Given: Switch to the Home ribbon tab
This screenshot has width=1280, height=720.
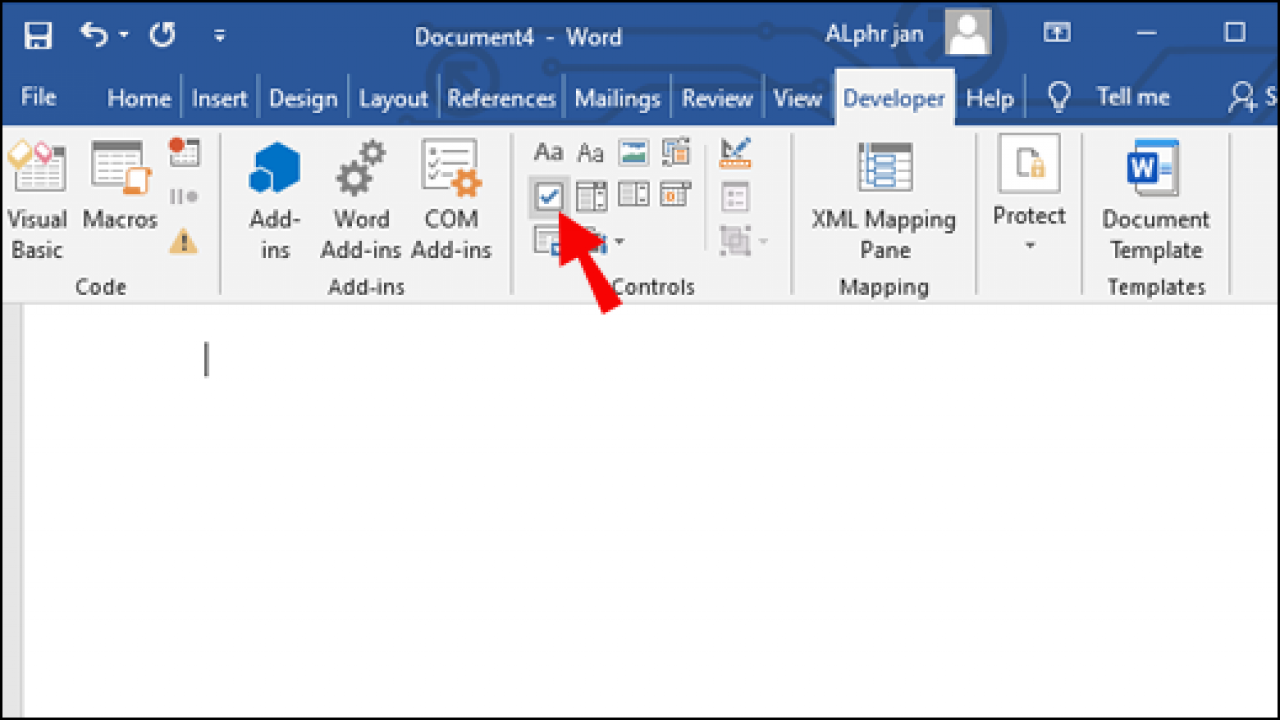Looking at the screenshot, I should pos(138,97).
